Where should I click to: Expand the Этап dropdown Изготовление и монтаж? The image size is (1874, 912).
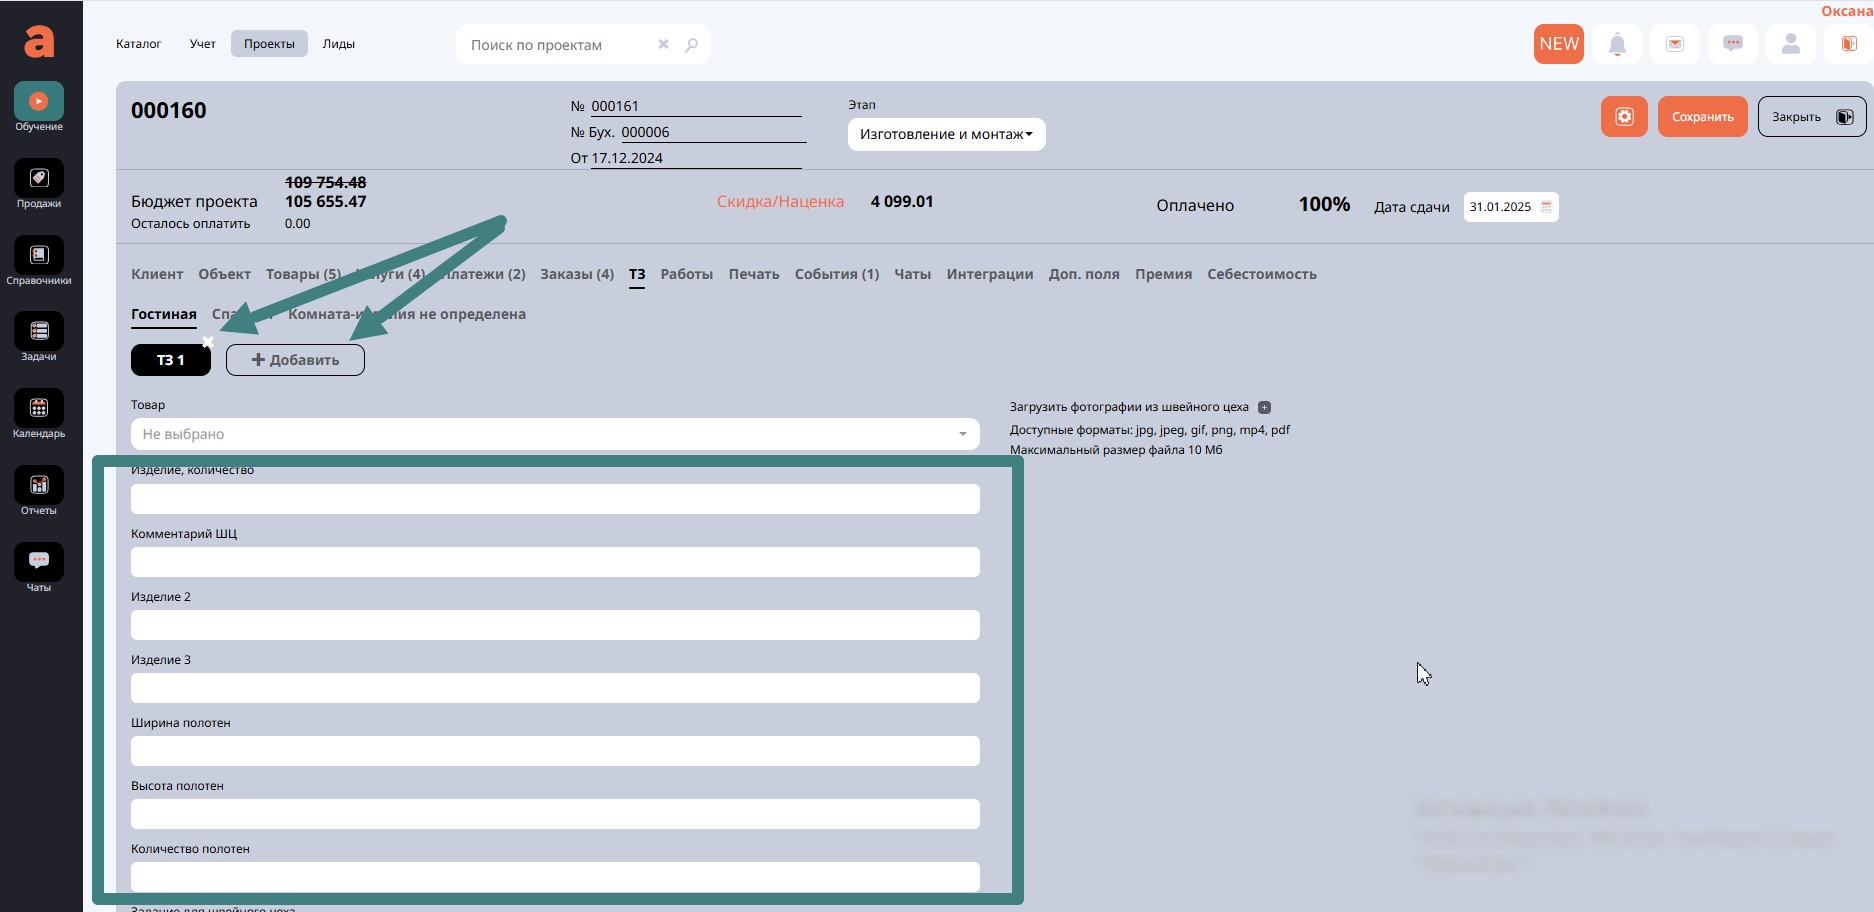pos(946,134)
